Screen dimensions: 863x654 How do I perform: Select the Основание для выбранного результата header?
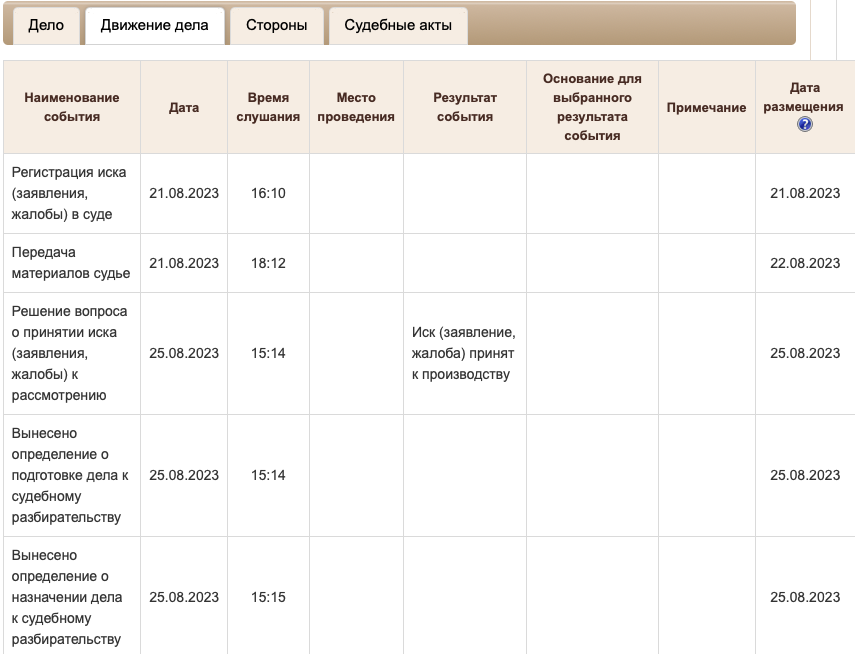pos(592,107)
